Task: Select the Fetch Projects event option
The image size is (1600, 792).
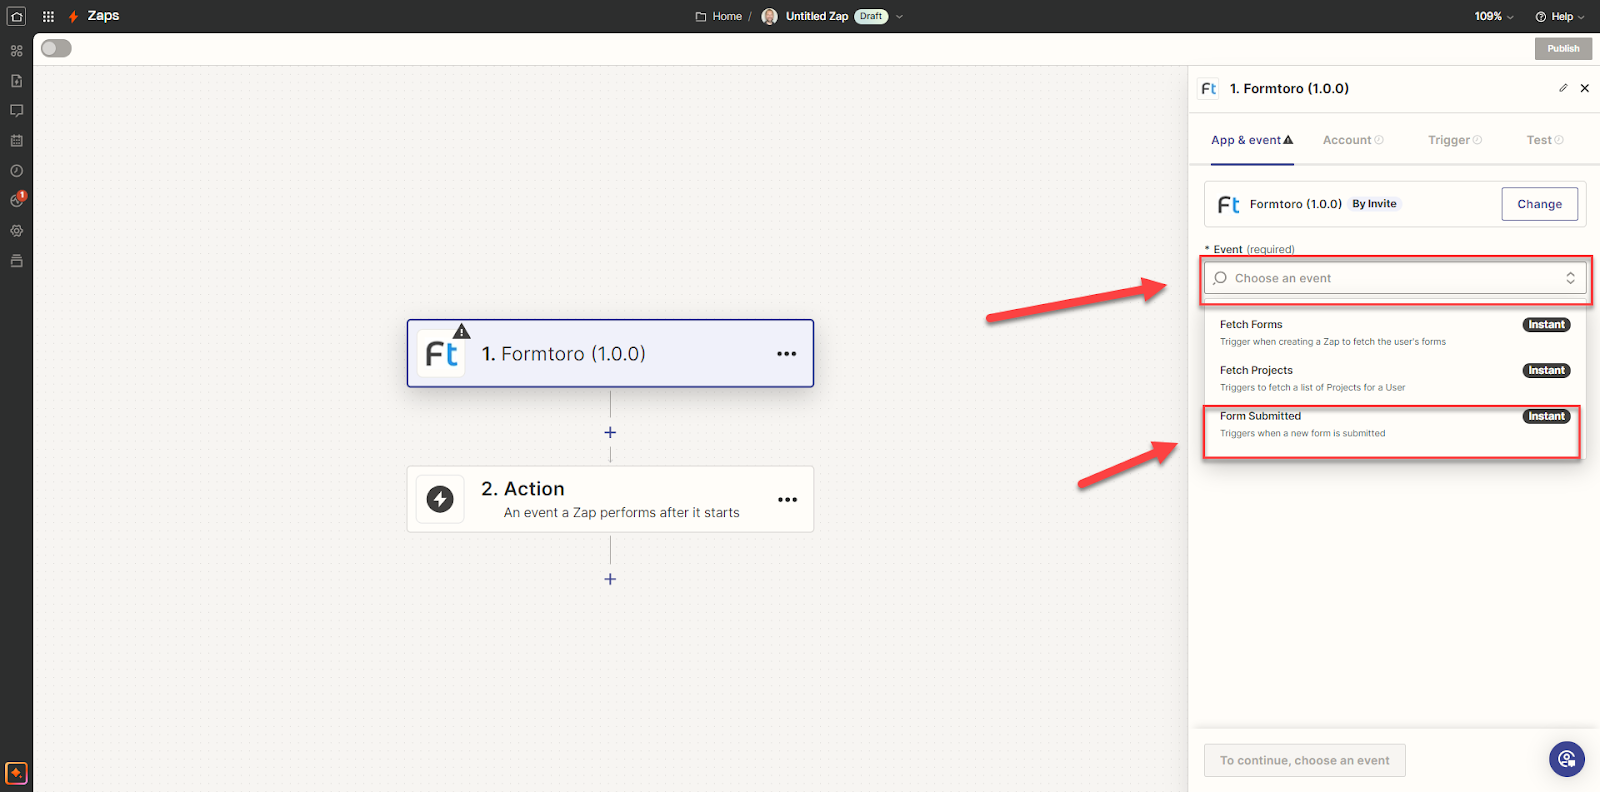Action: pyautogui.click(x=1395, y=379)
